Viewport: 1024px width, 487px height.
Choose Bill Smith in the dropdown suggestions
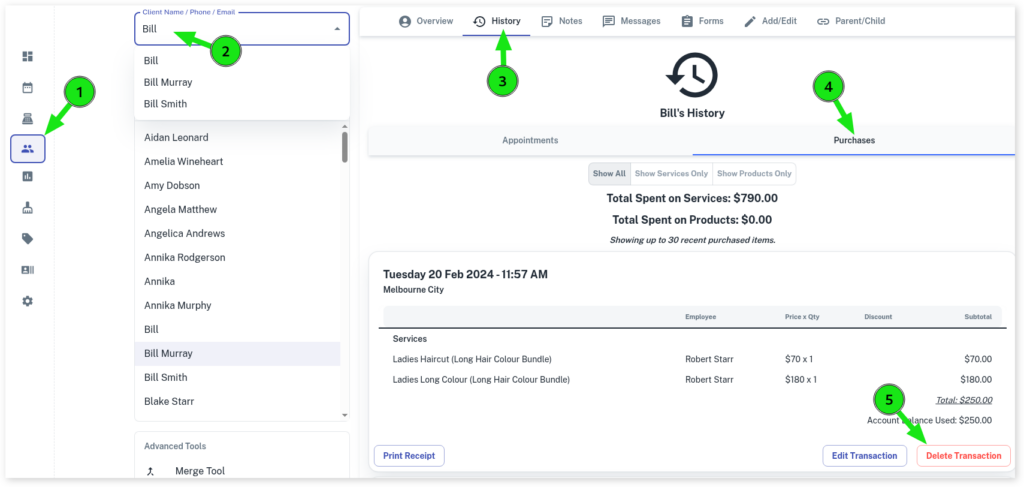click(165, 104)
